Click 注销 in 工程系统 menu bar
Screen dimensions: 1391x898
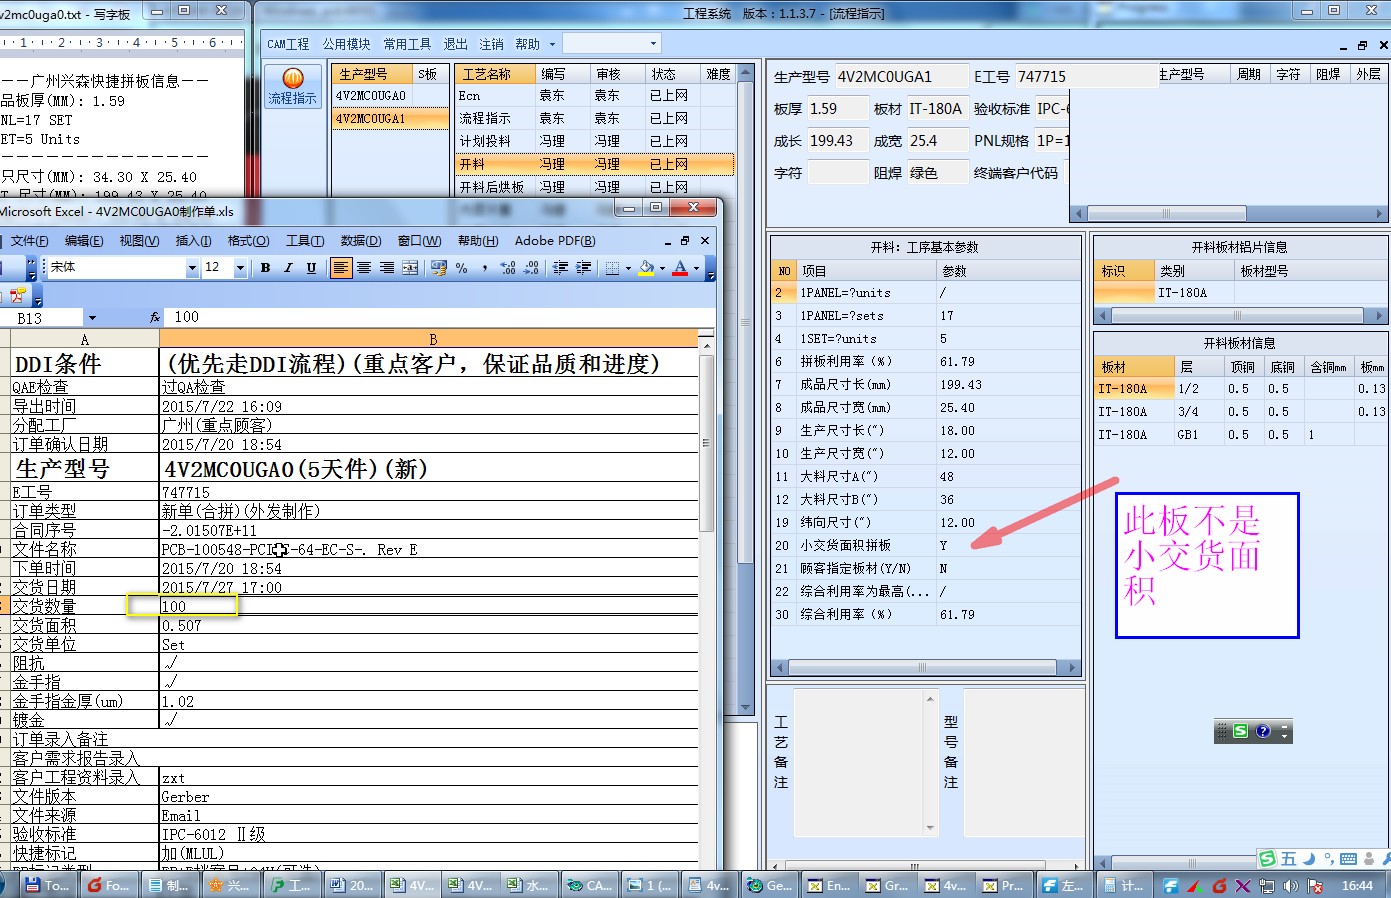[x=491, y=44]
